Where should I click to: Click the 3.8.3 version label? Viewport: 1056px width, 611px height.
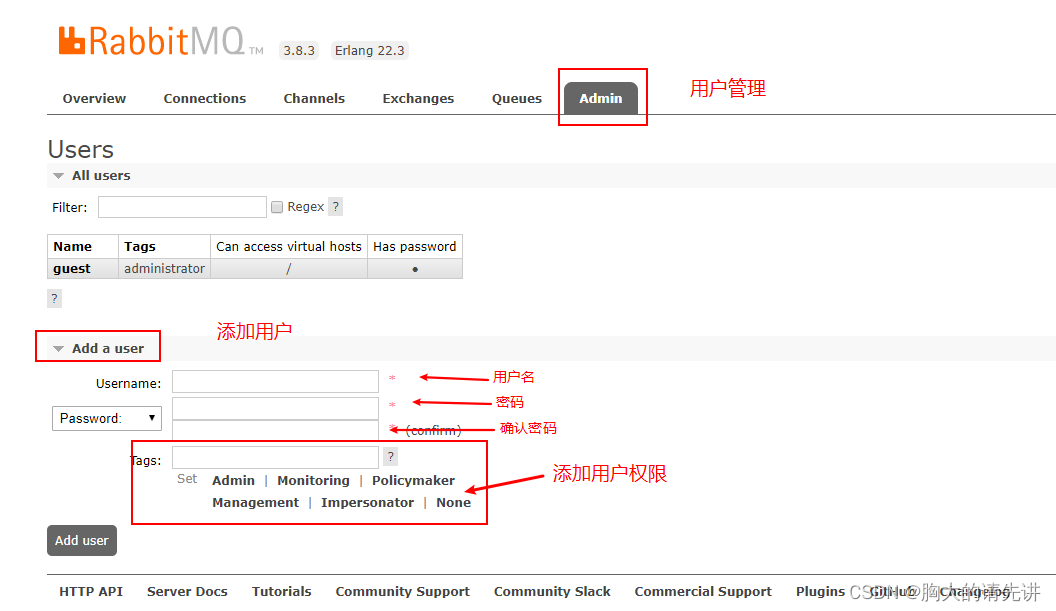click(299, 51)
